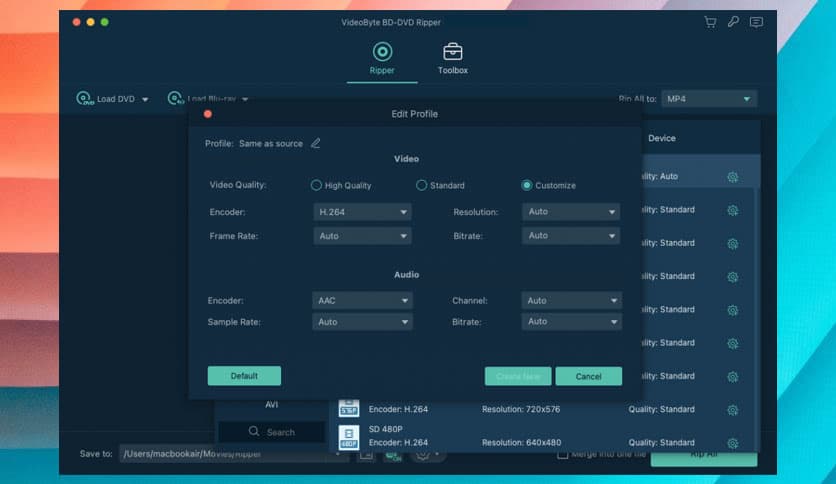Open settings gear for SD 480P preset
Viewport: 836px width, 484px height.
733,443
